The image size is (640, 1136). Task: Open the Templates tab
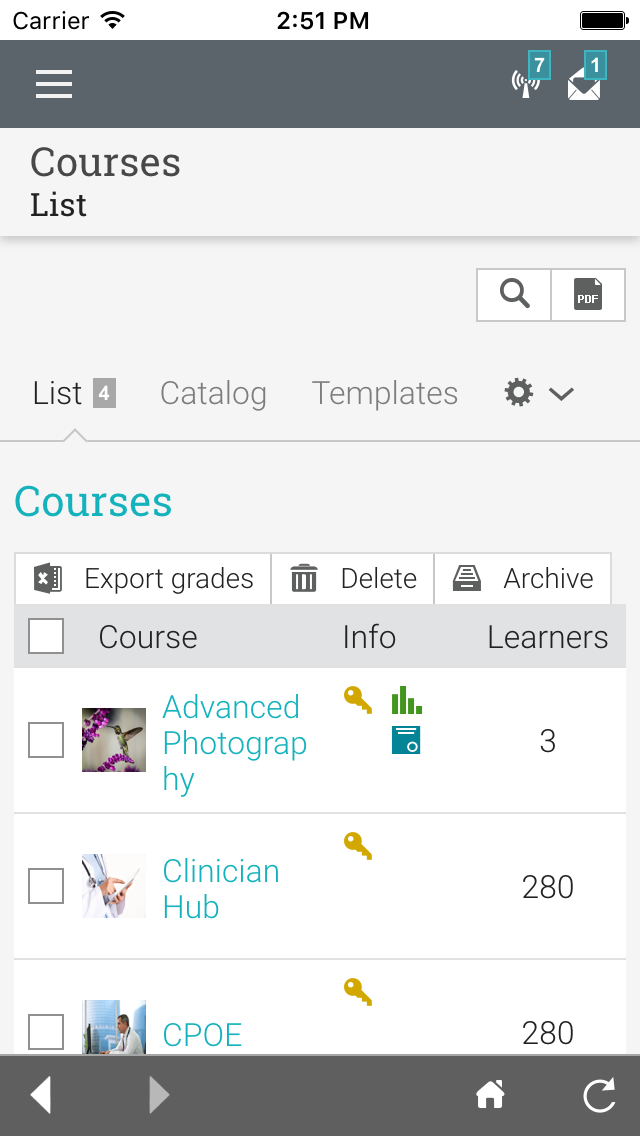pos(384,393)
